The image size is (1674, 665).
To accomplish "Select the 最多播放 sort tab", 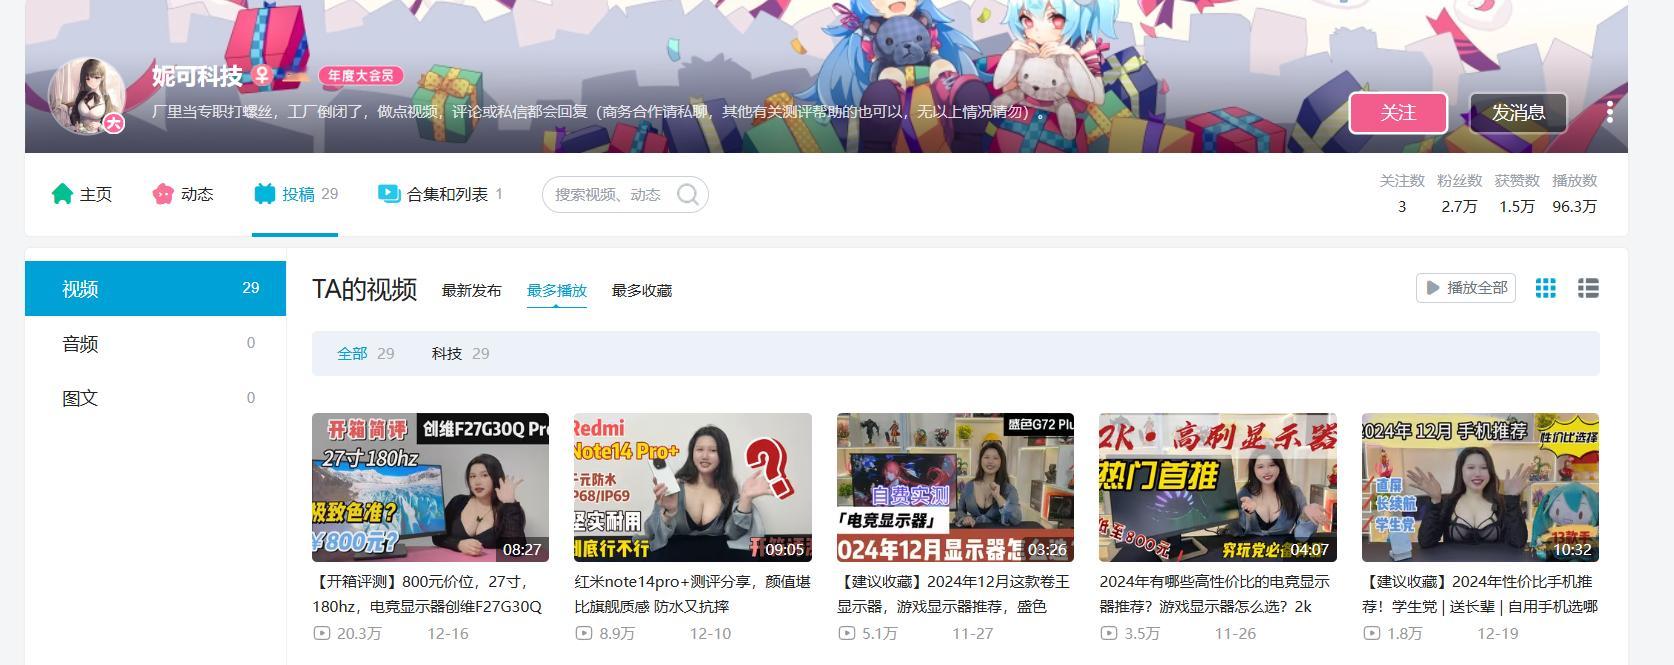I will tap(557, 290).
